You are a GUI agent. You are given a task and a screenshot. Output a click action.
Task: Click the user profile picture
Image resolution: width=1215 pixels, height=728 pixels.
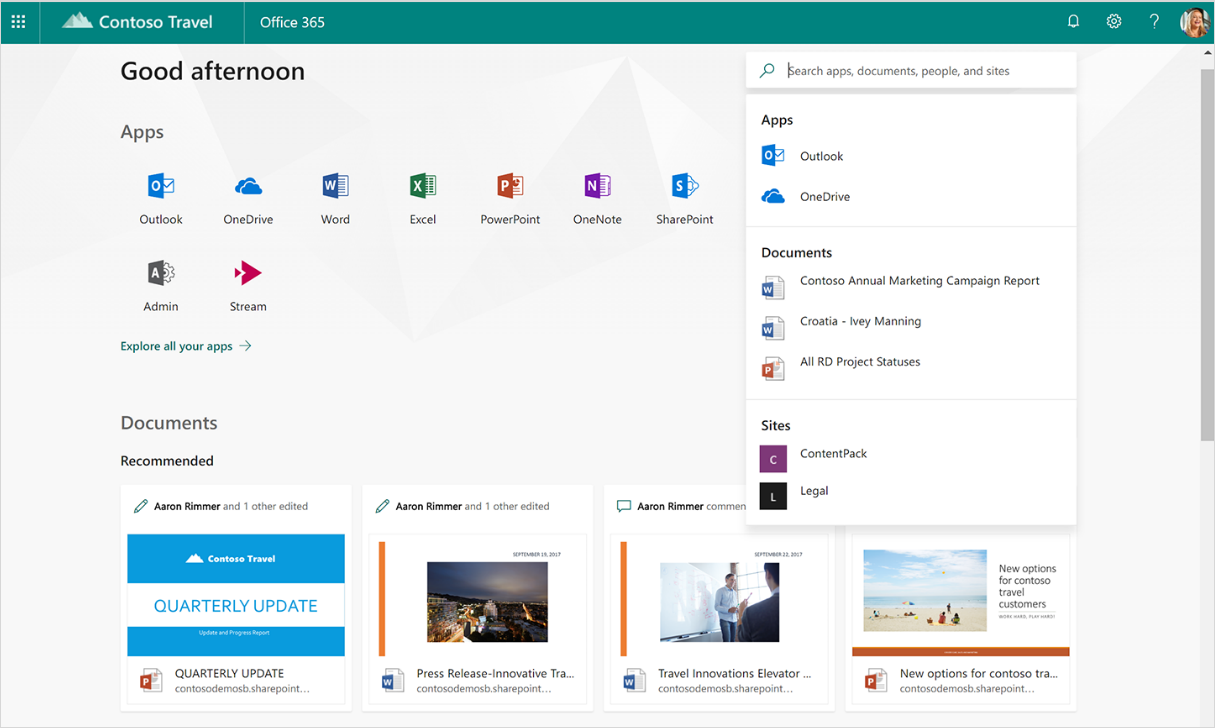[1193, 21]
